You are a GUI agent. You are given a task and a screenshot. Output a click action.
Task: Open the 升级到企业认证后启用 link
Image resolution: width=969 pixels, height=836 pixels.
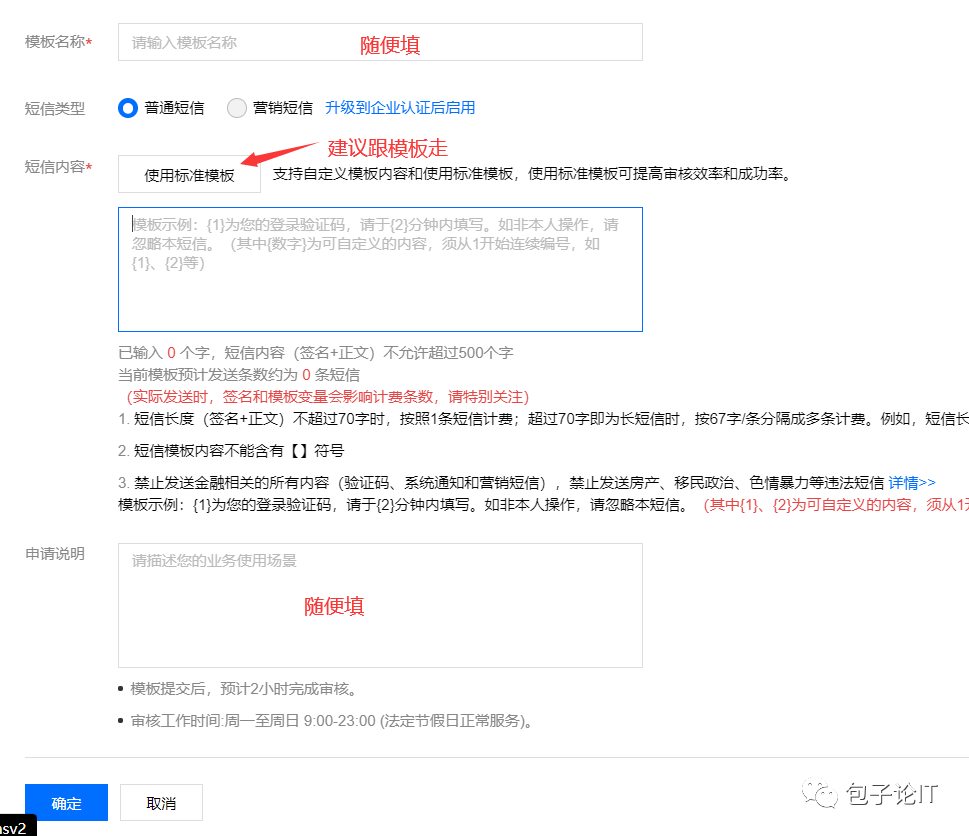[x=400, y=108]
